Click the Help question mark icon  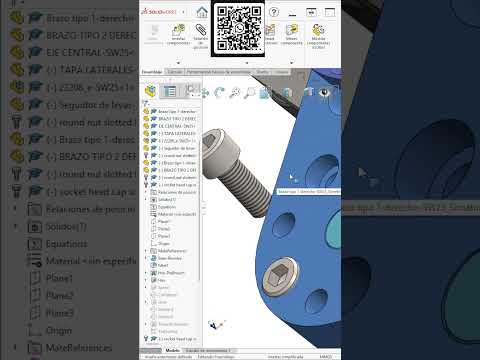tap(274, 12)
